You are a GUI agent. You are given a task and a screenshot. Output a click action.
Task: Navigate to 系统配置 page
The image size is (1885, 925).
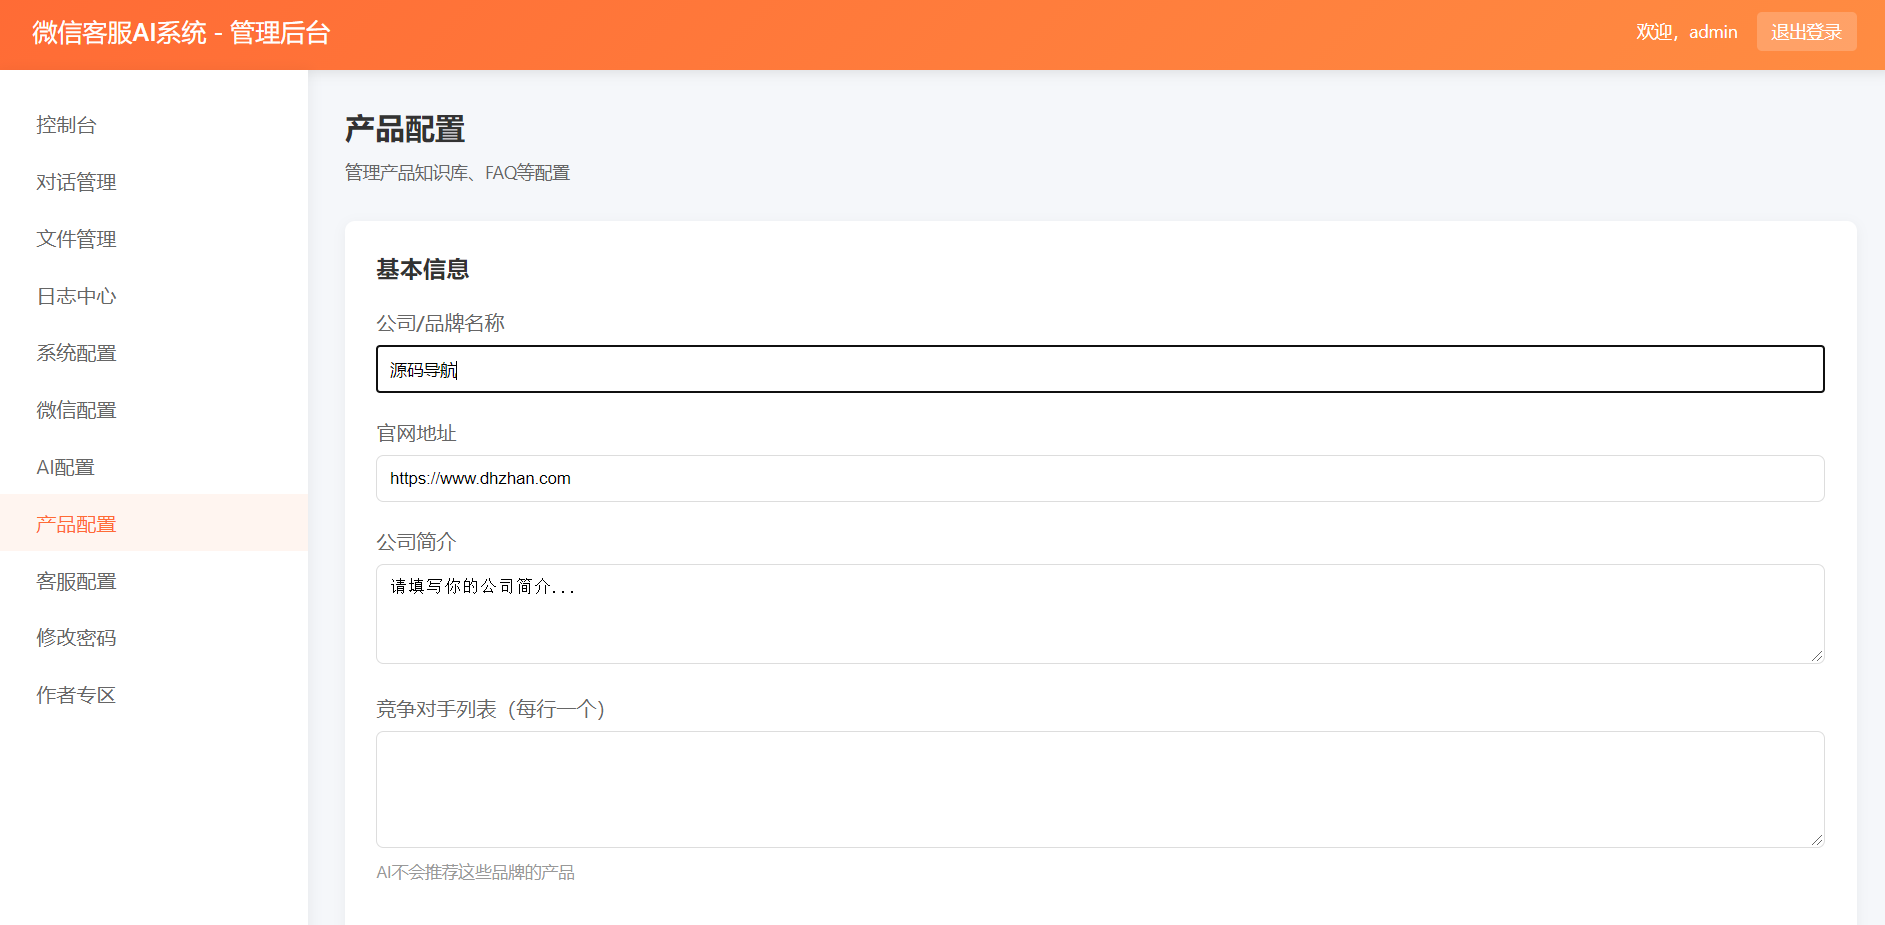(76, 353)
